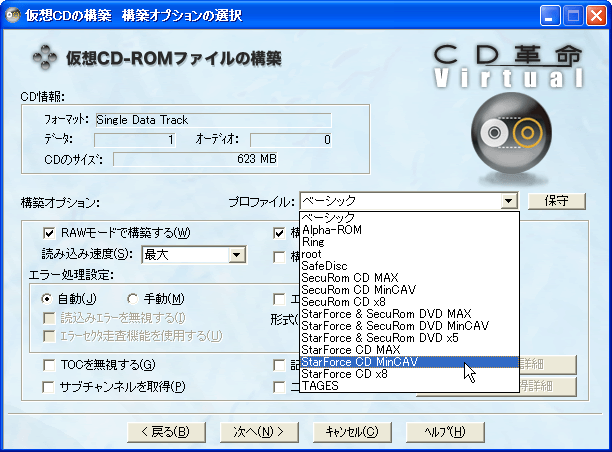Open the 読み込み速度 speed dropdown
612x452 pixels.
237,255
